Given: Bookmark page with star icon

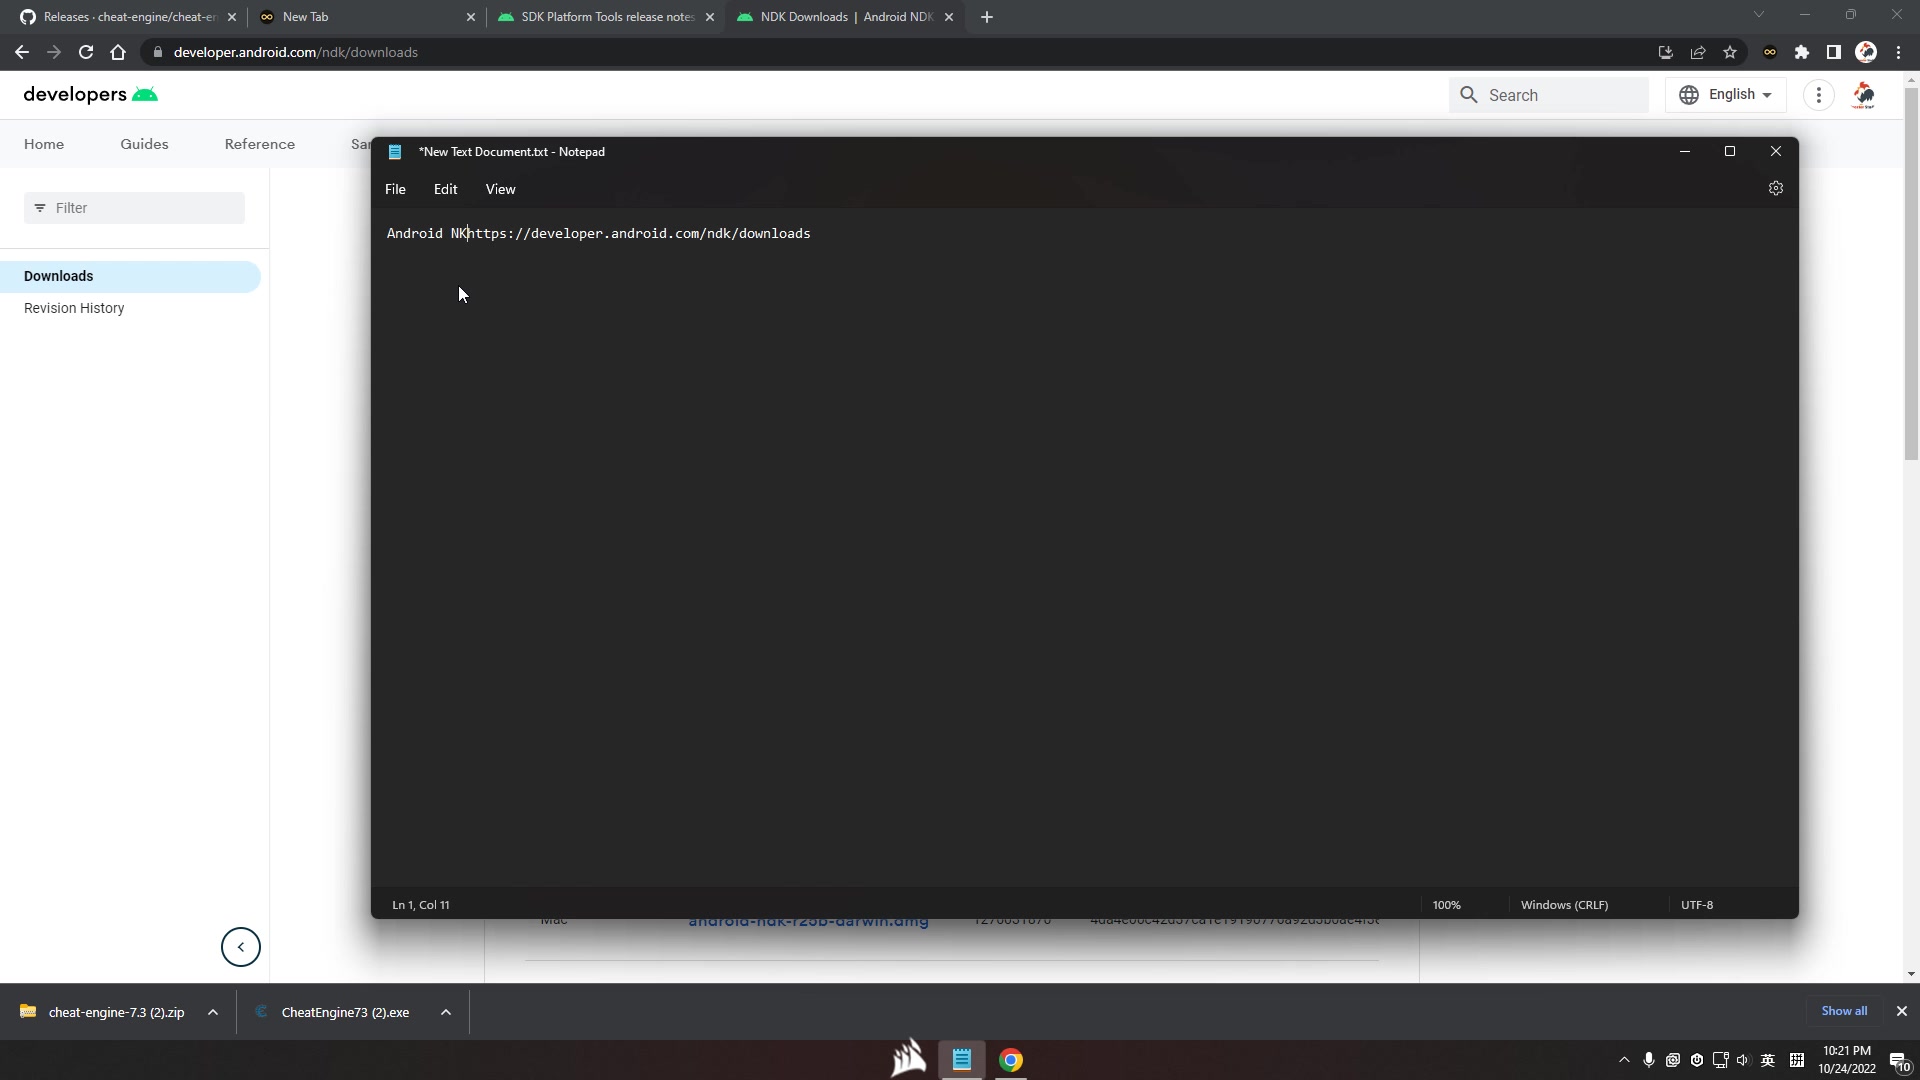Looking at the screenshot, I should (x=1730, y=52).
